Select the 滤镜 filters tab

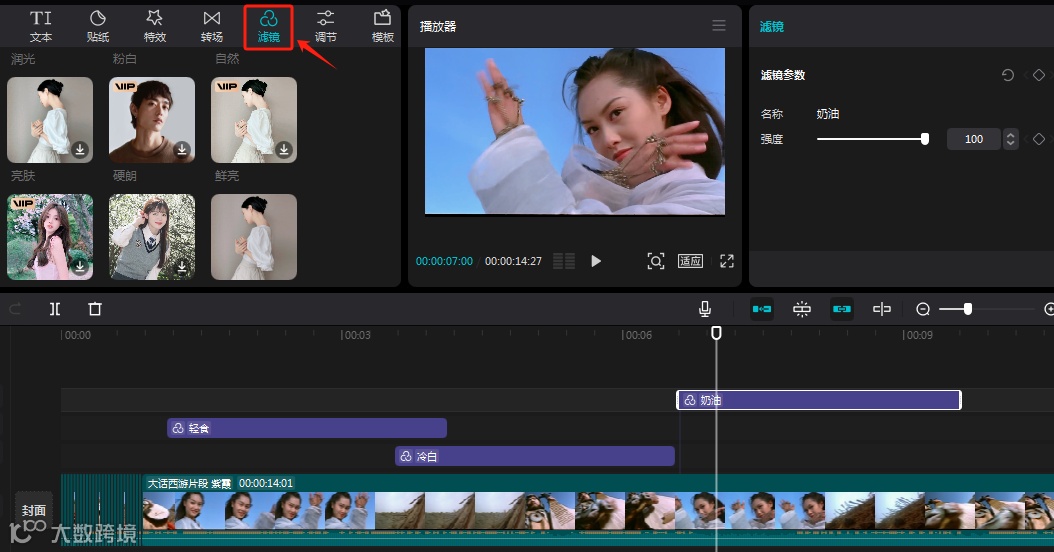click(268, 27)
